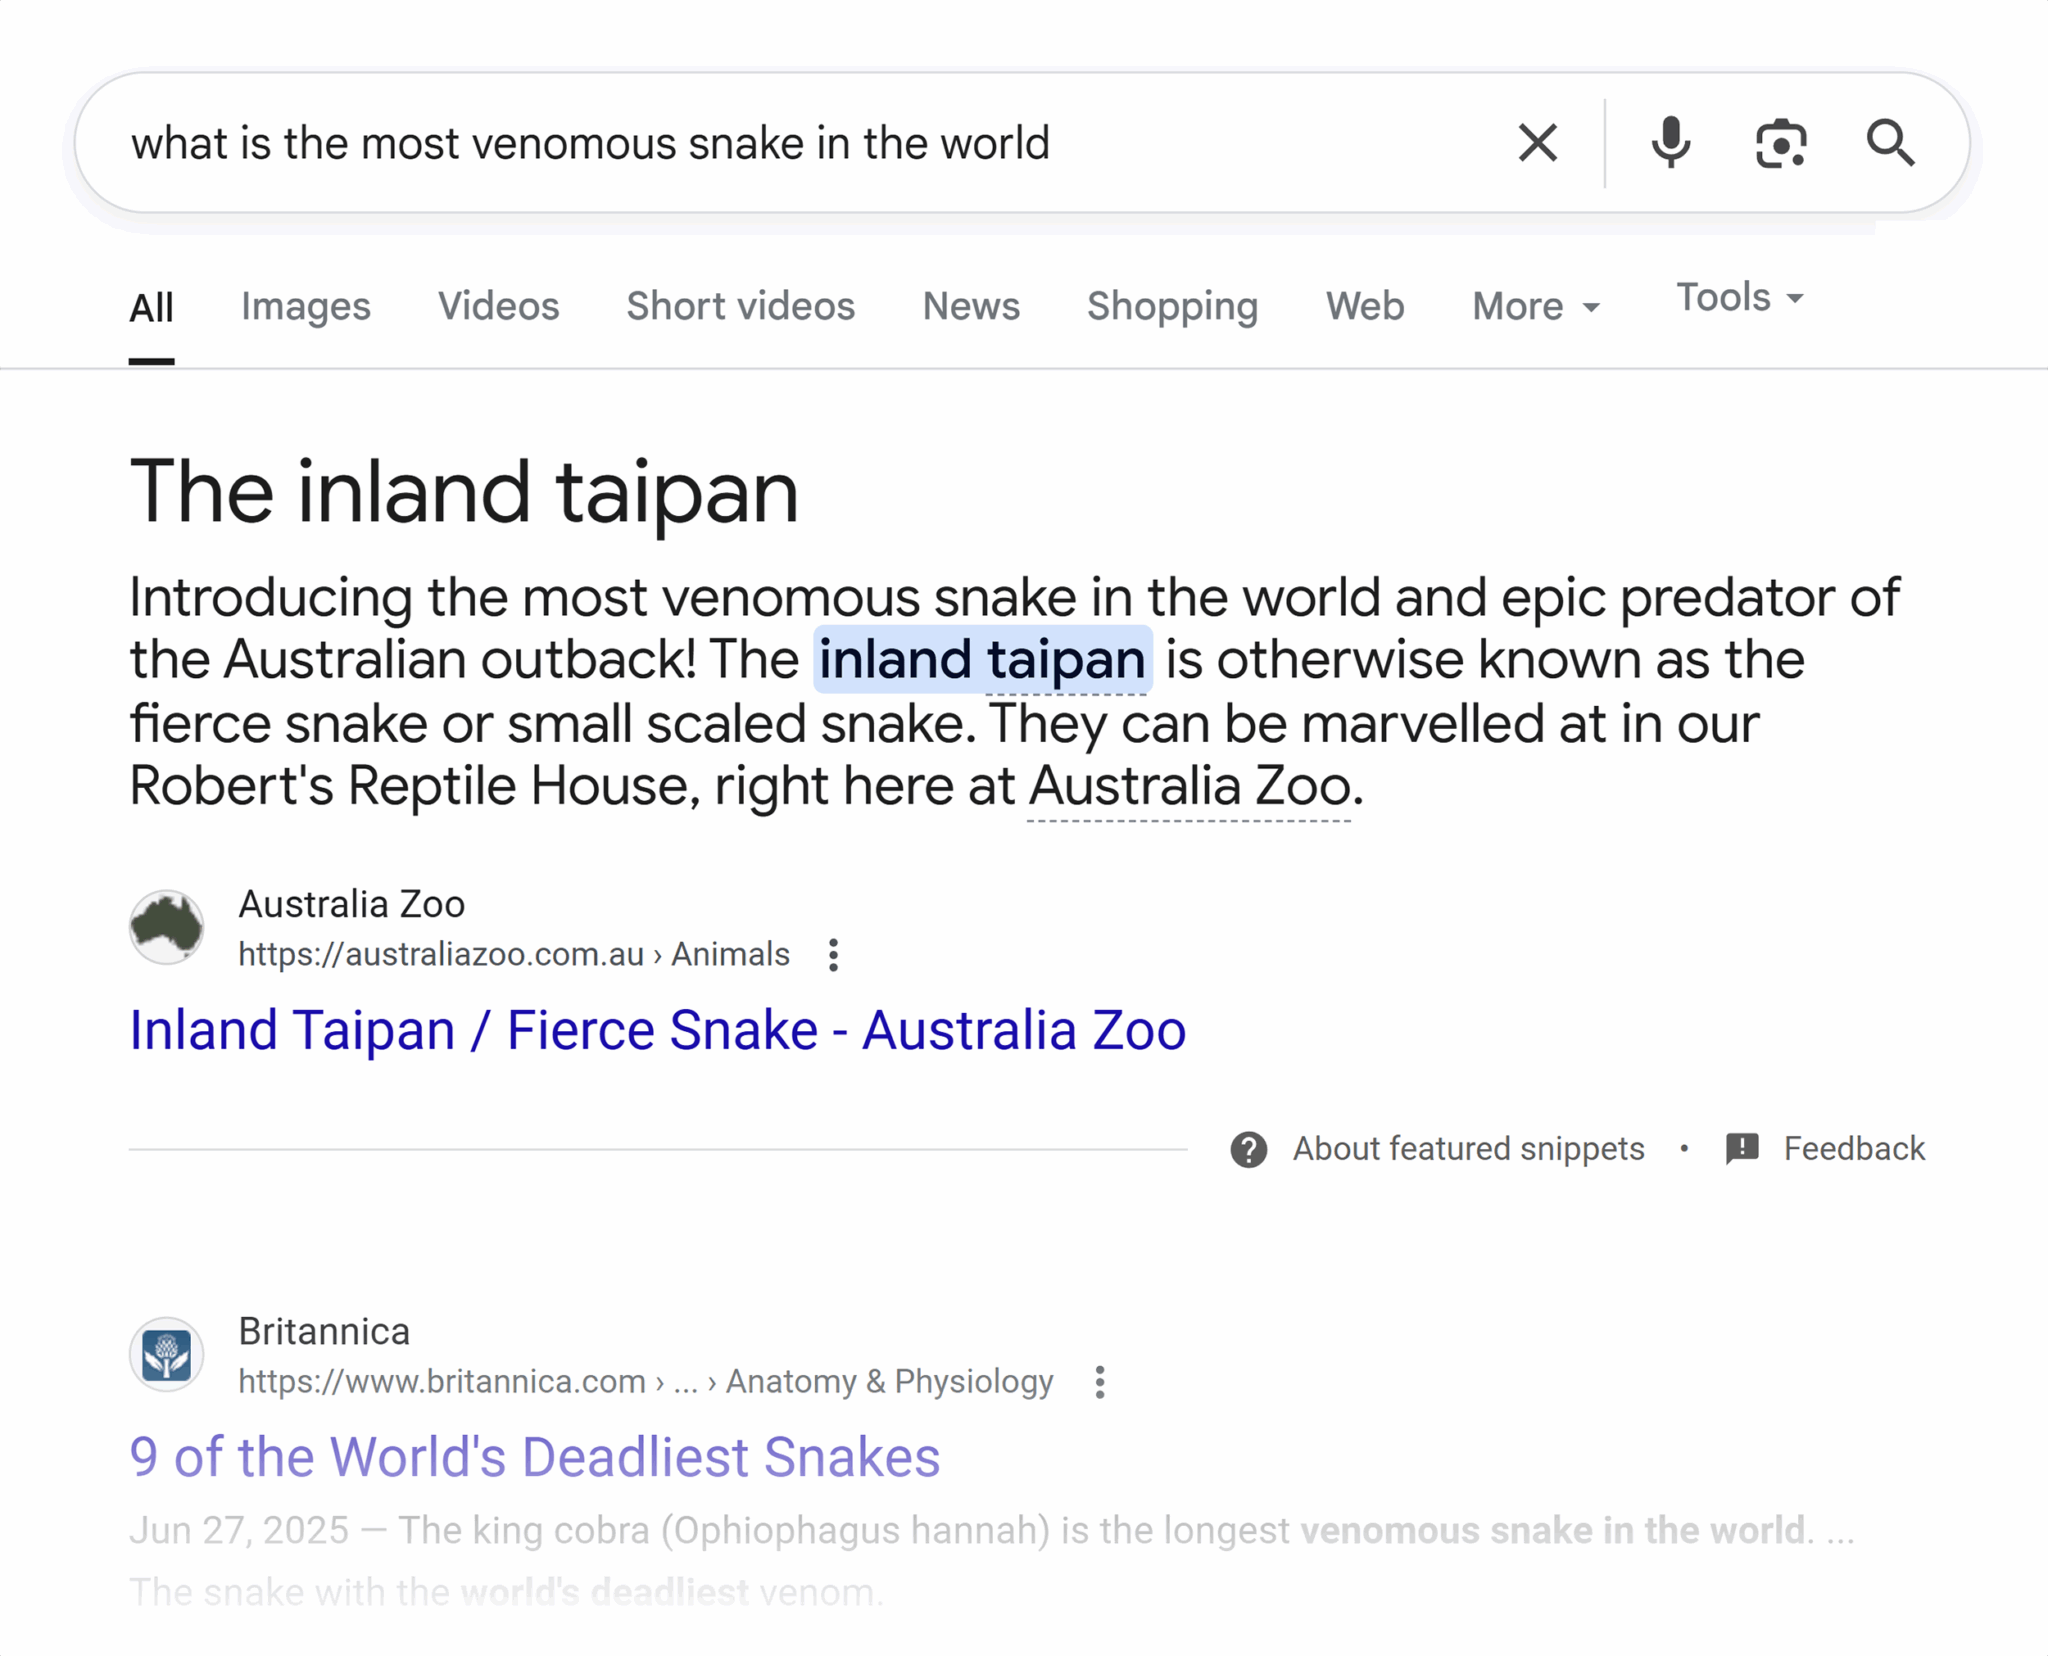
Task: Open Inland Taipan / Fierce Snake result link
Action: point(657,1030)
